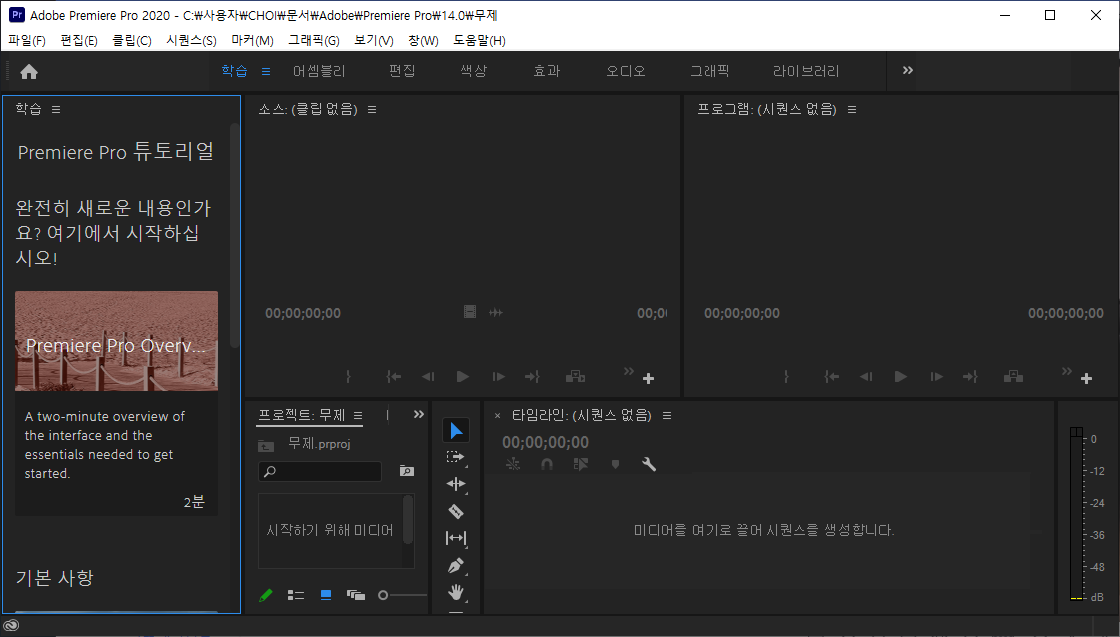Go to In point in Program monitor

pyautogui.click(x=831, y=376)
